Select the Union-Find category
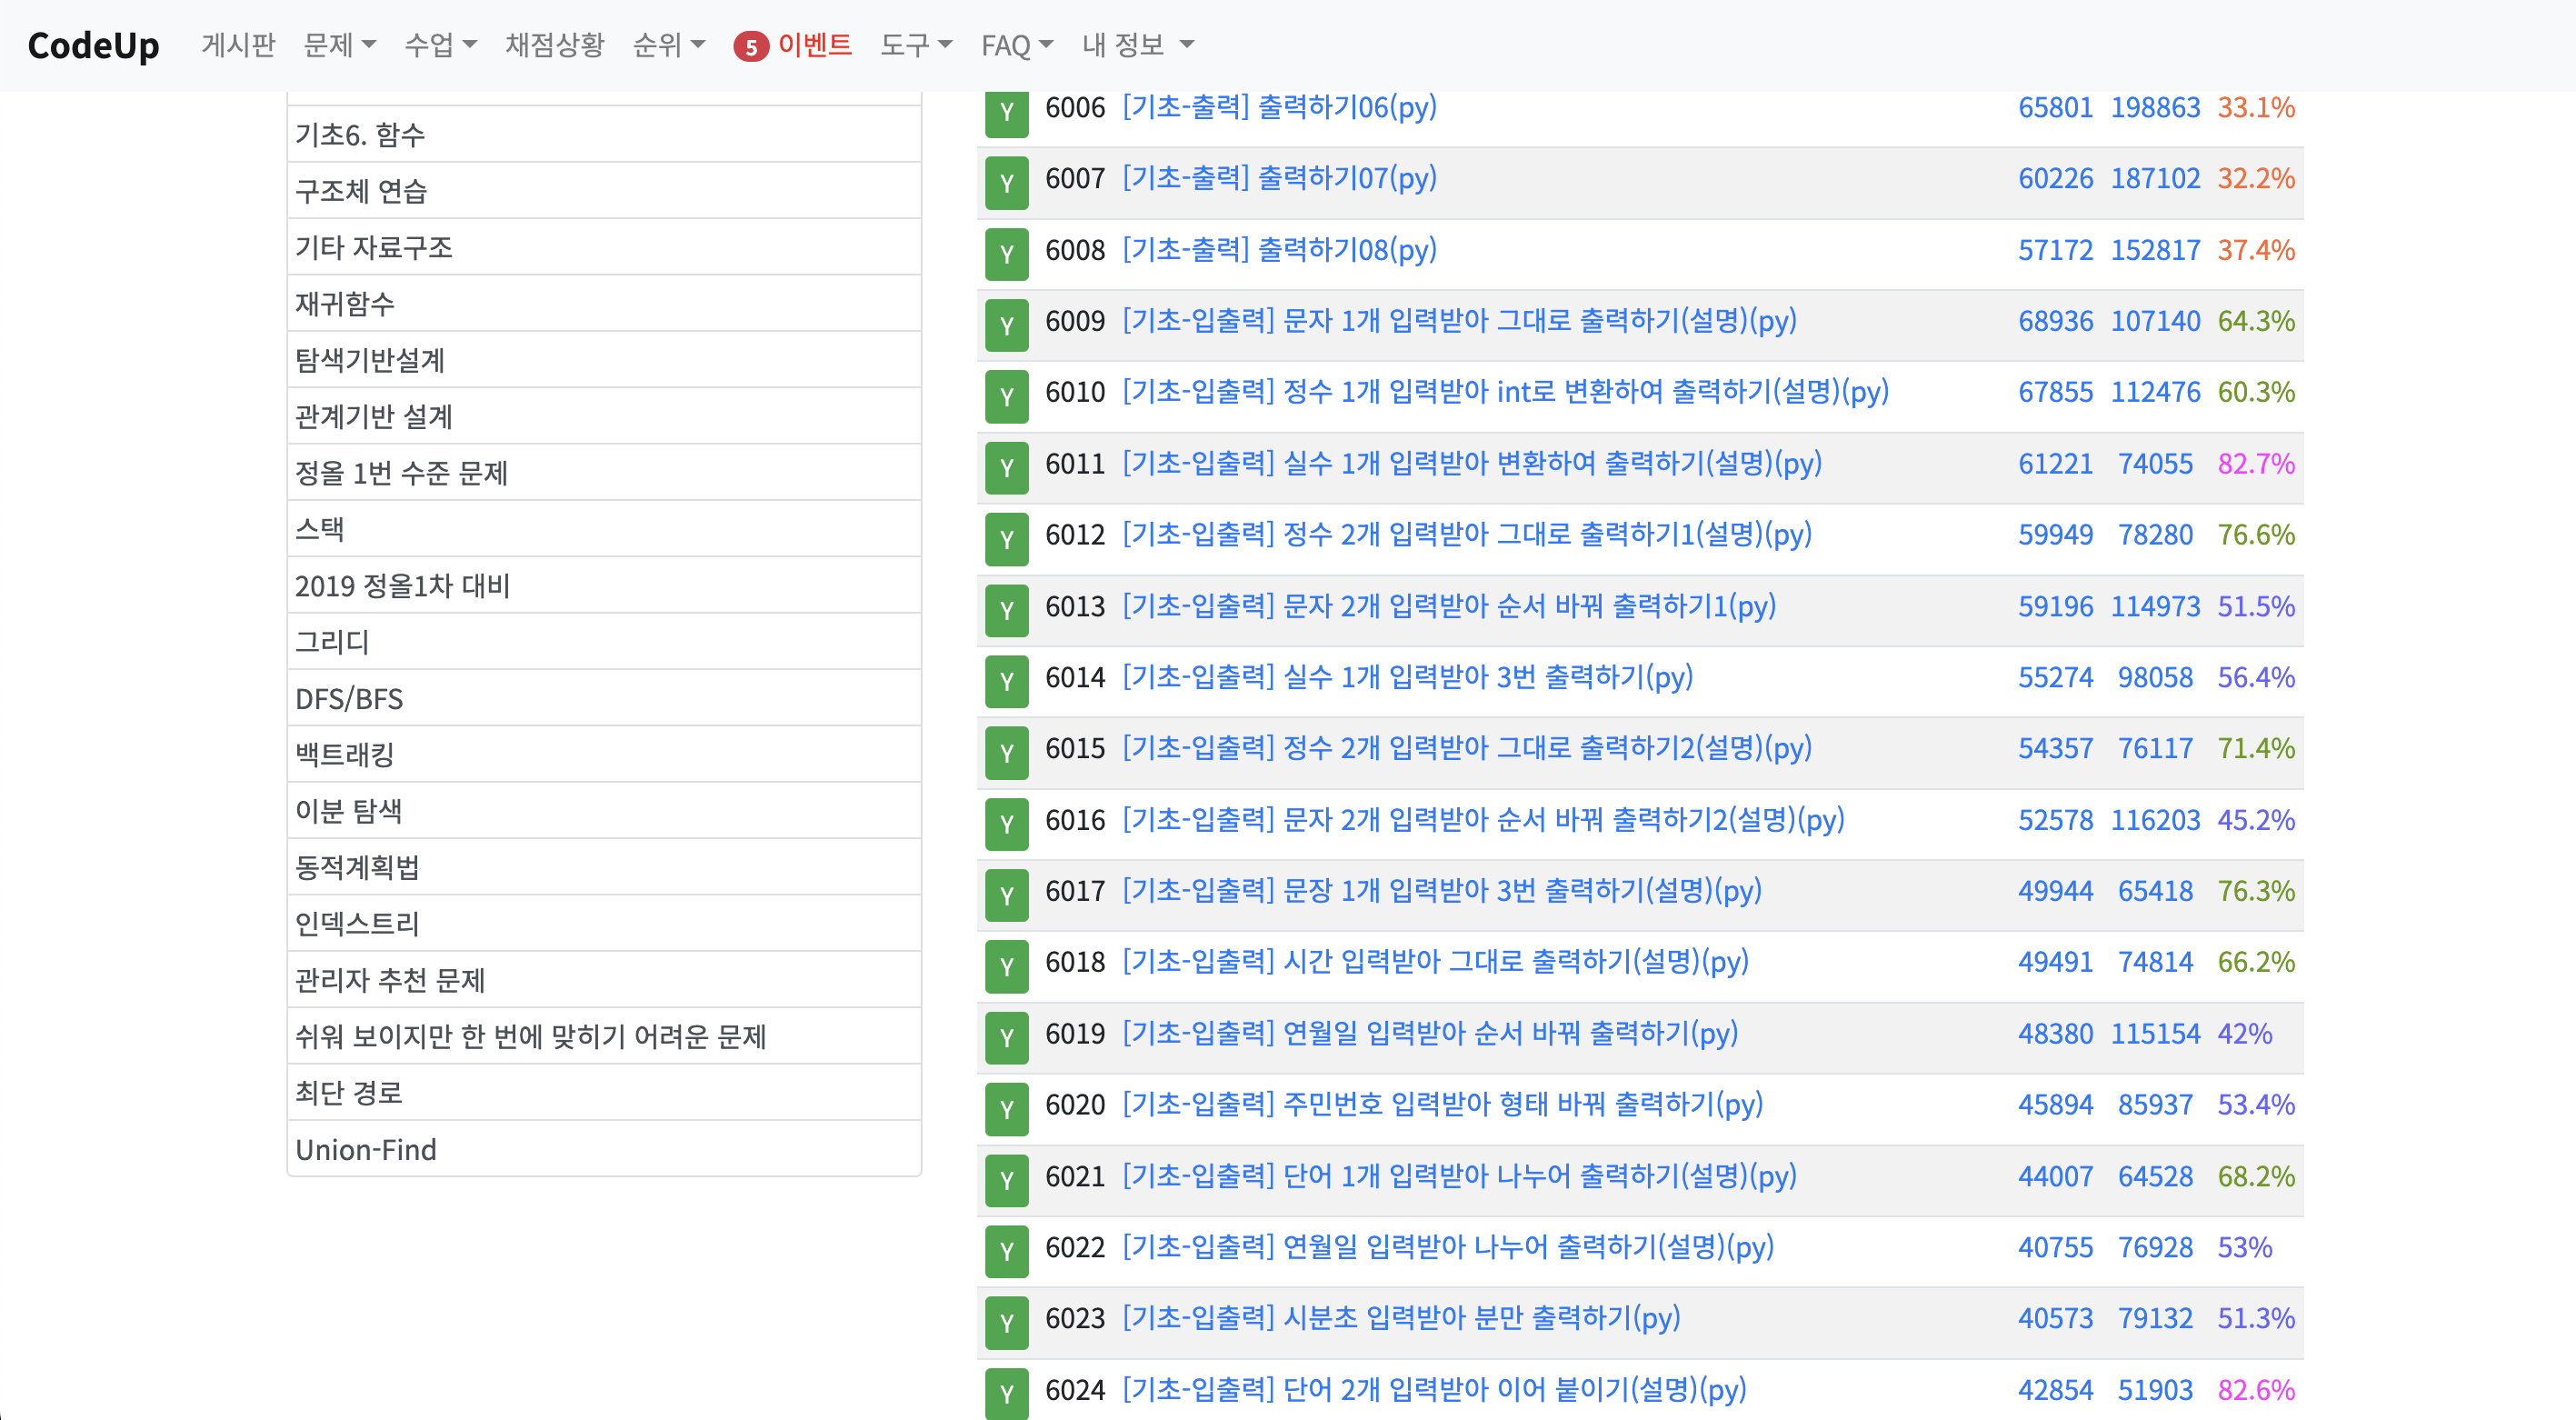 coord(604,1149)
